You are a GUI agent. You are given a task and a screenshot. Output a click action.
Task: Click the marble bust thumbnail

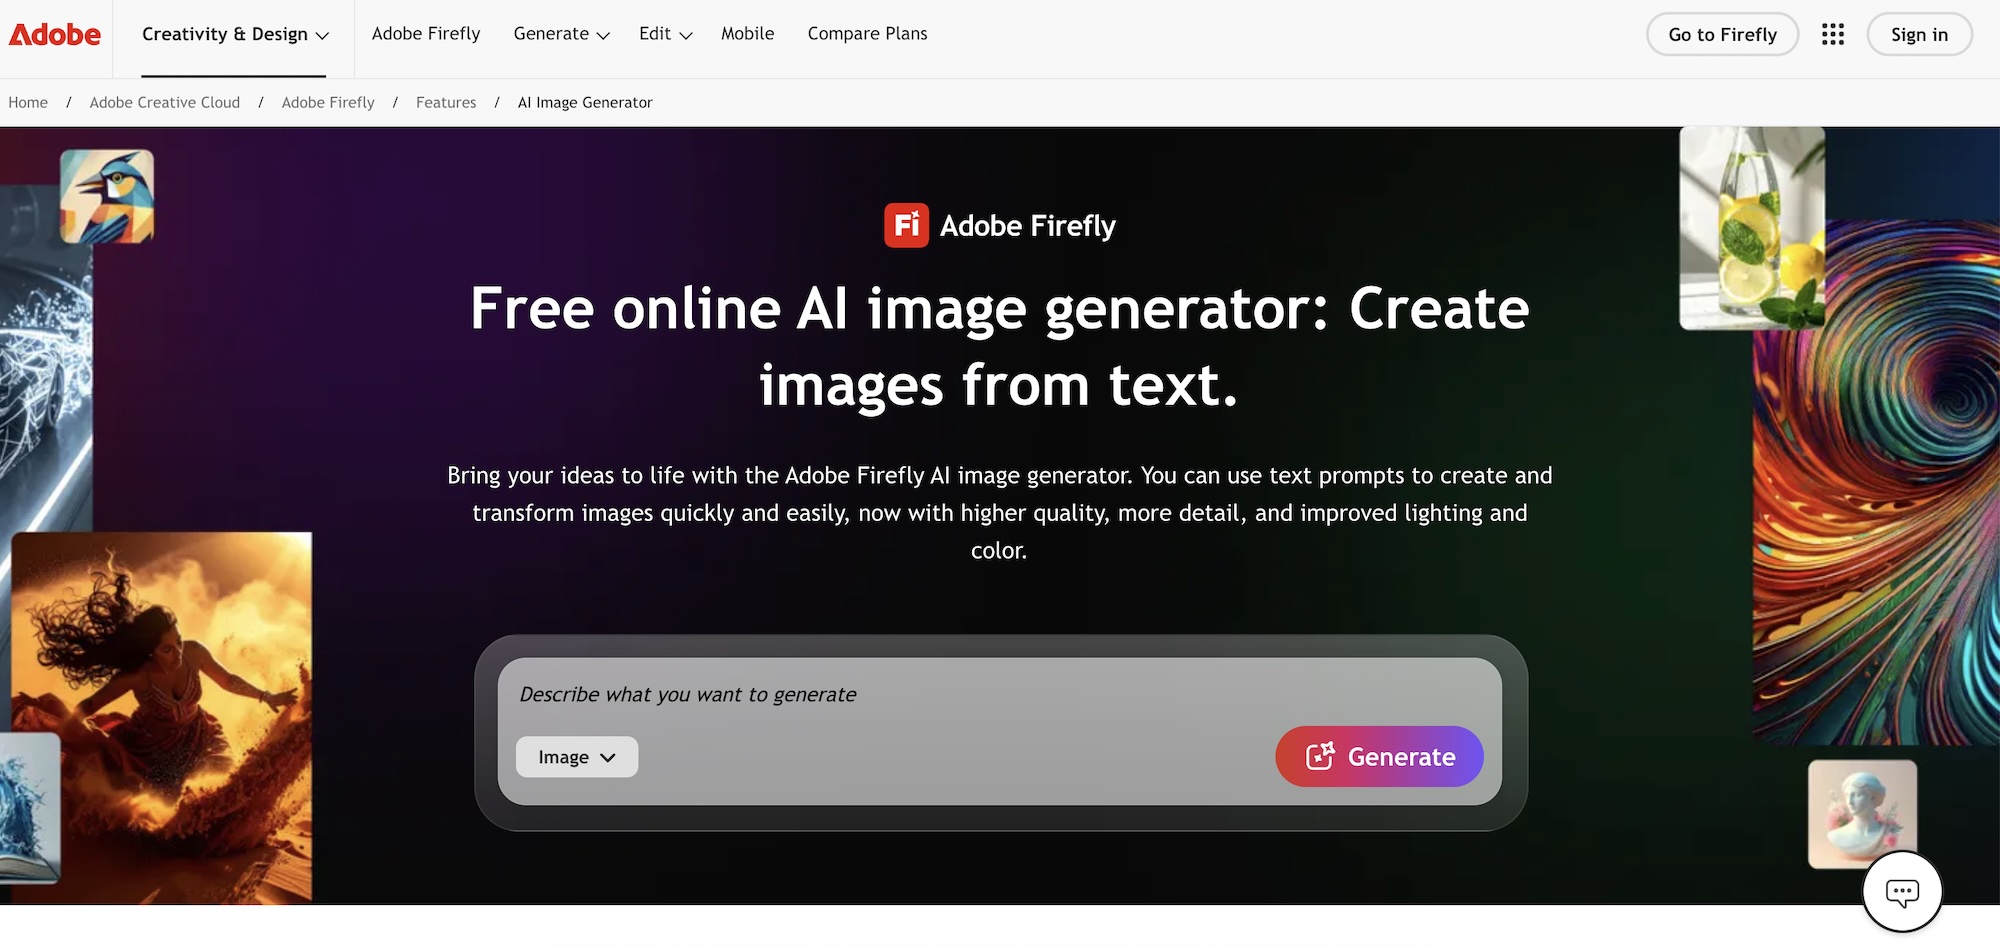pos(1862,813)
